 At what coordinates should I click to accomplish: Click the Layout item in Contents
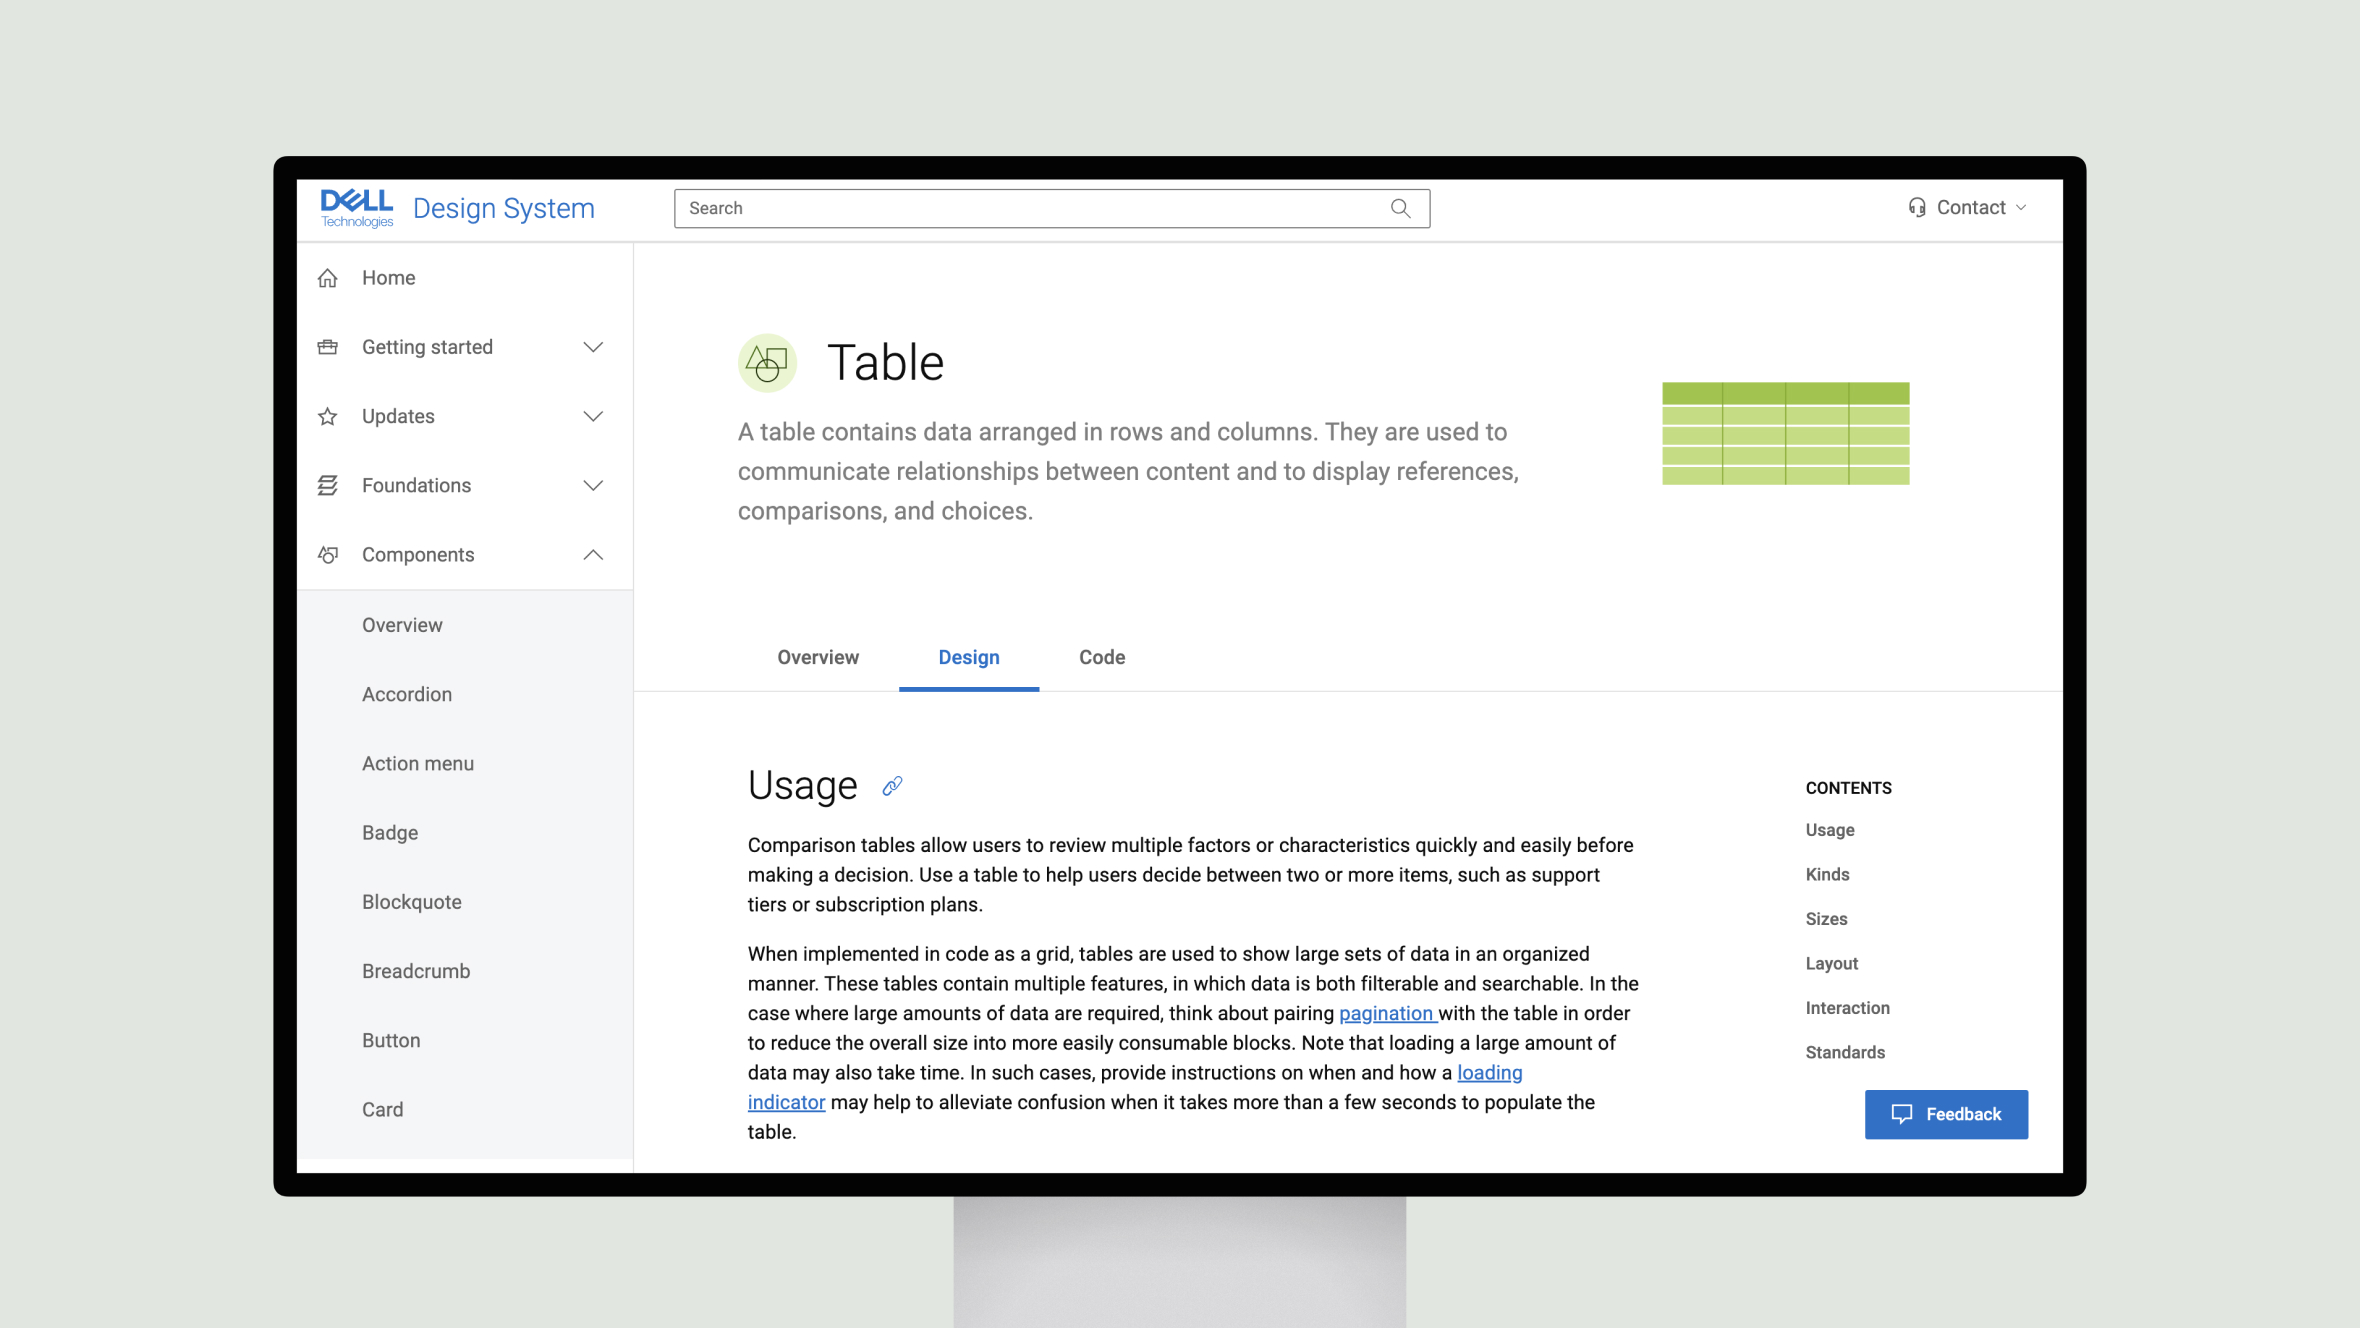coord(1832,963)
